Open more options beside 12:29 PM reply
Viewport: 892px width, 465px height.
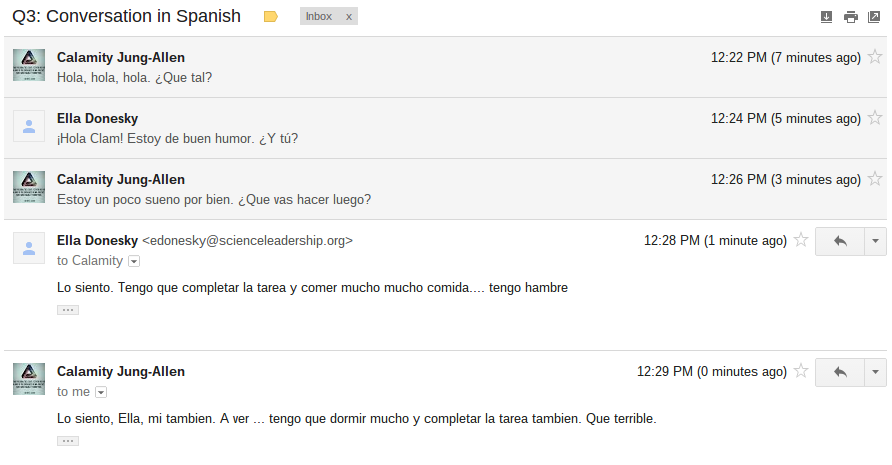(x=876, y=372)
